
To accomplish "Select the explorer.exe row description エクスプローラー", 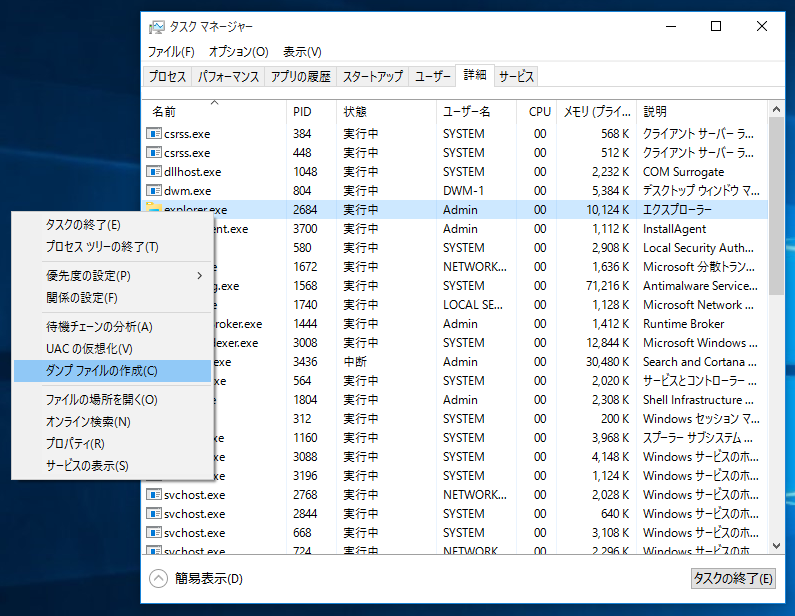I will (677, 210).
